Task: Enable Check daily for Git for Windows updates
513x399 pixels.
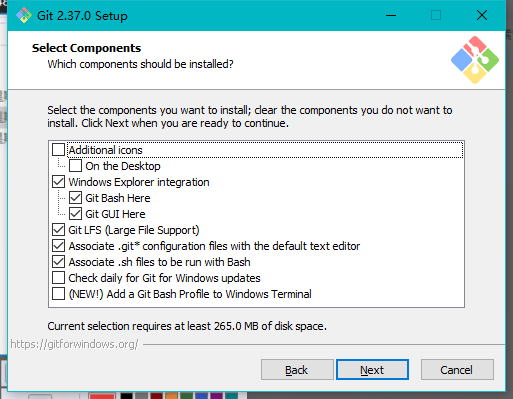Action: click(59, 278)
